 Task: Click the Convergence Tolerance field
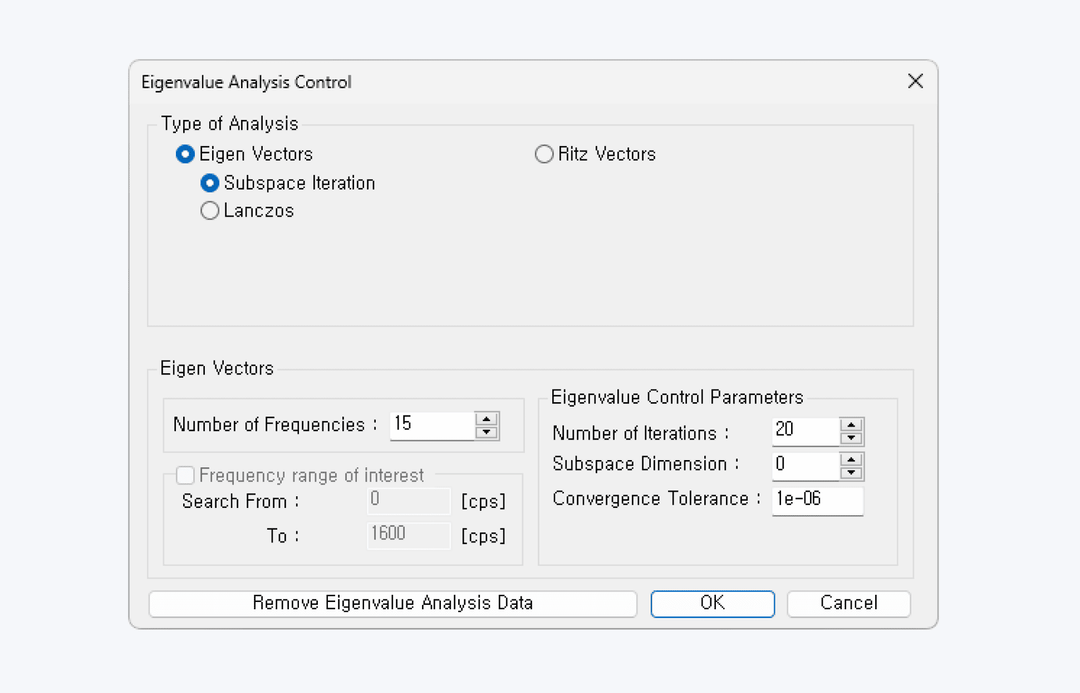click(818, 501)
